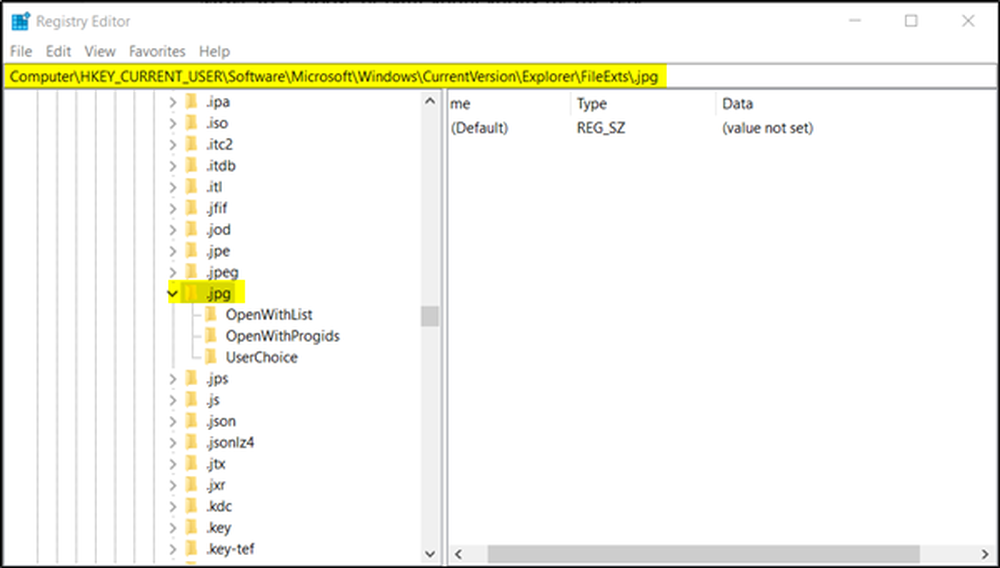Open the View menu

coord(100,52)
